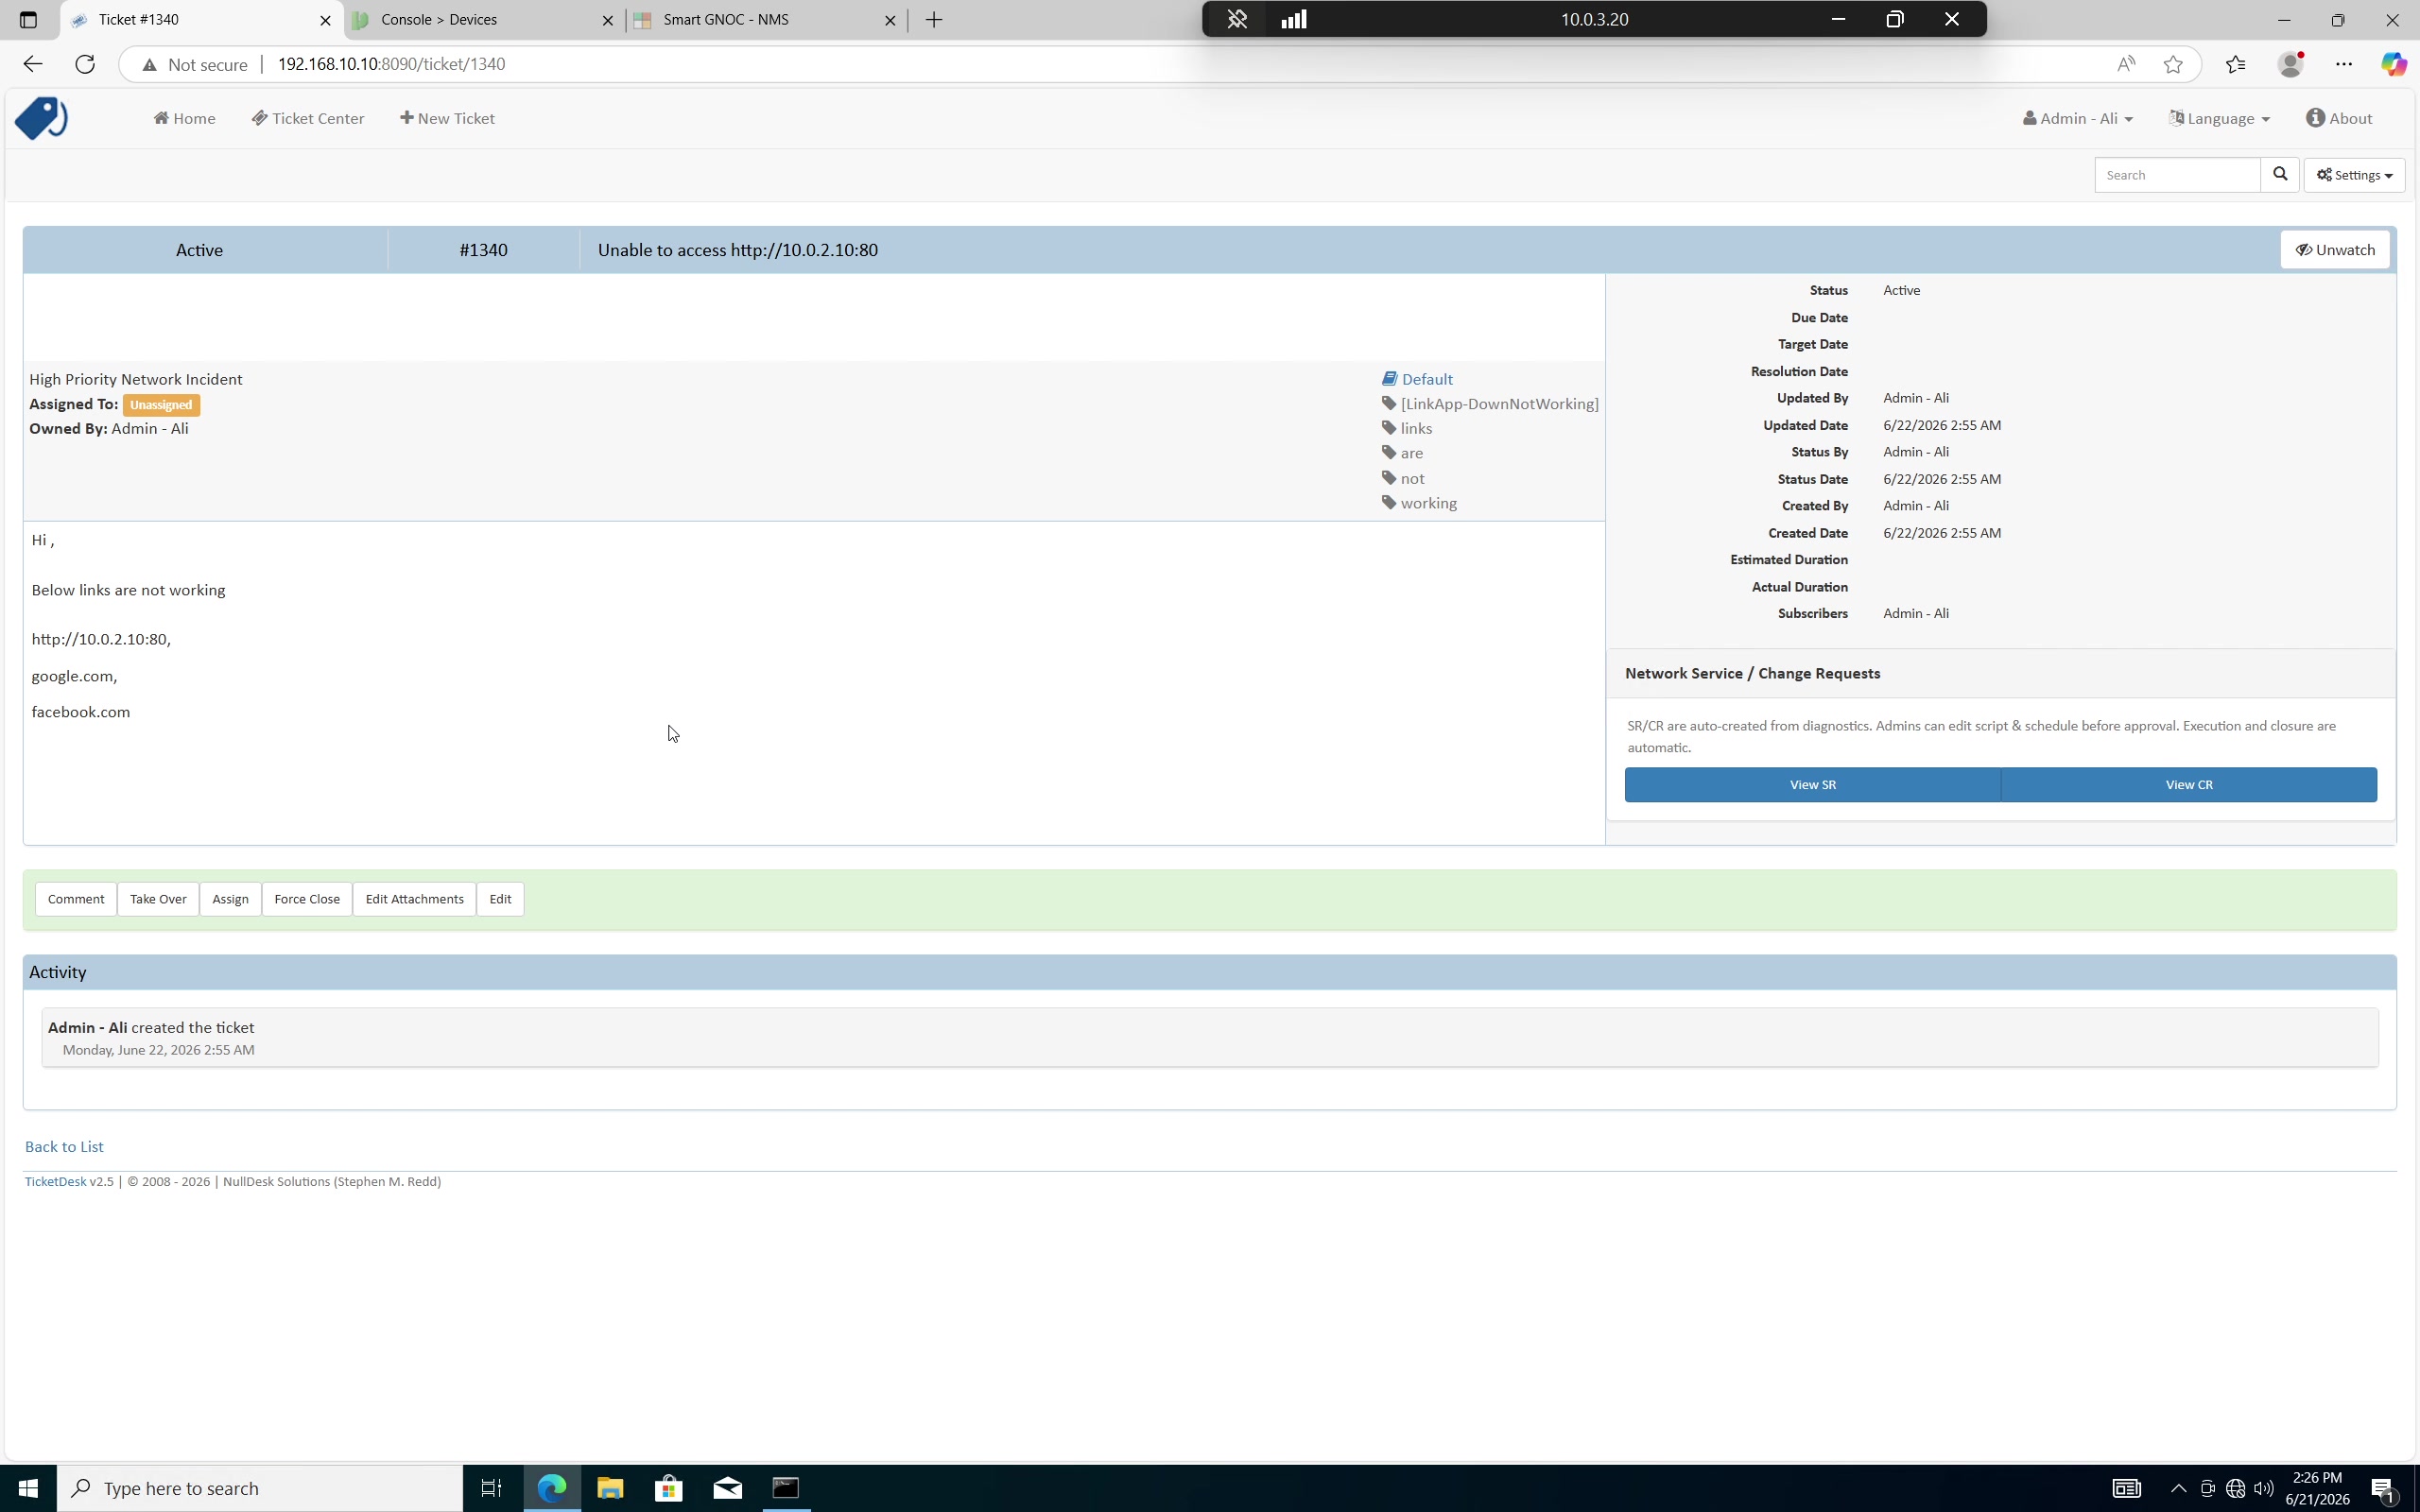This screenshot has width=2420, height=1512.
Task: Click the TicketDesk tag logo
Action: tap(41, 118)
